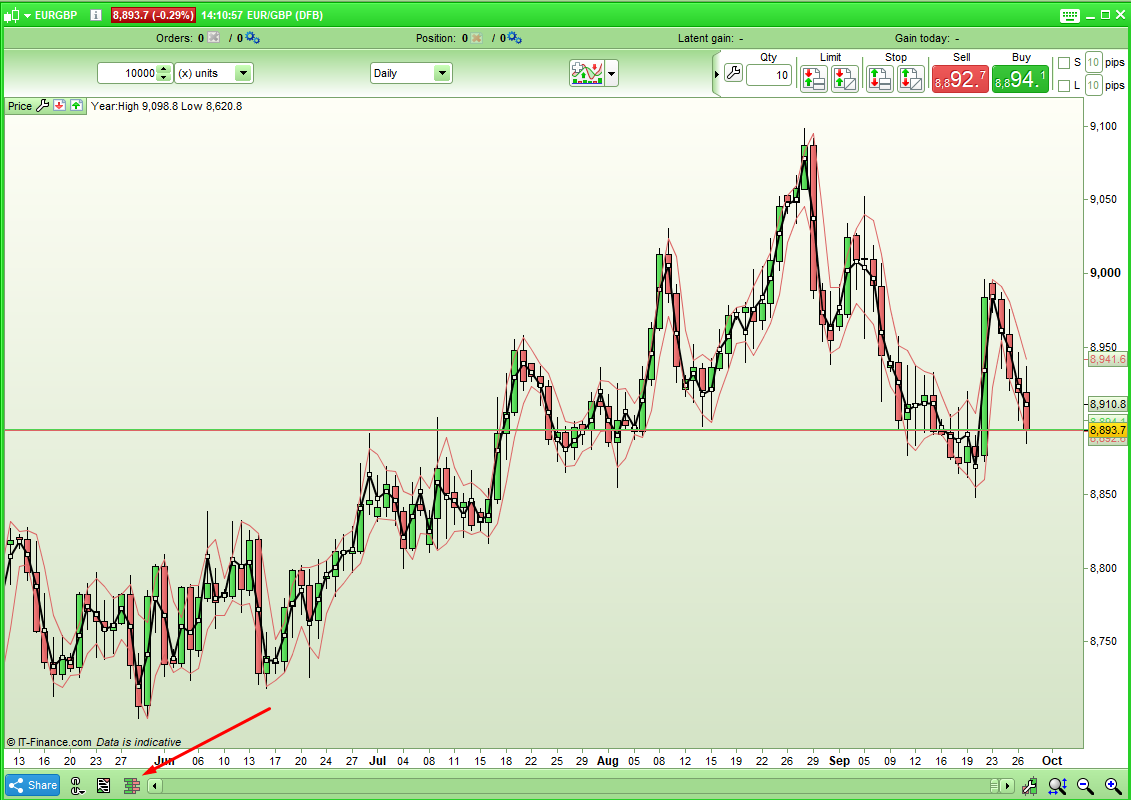Click the chart style selector icon

[587, 73]
